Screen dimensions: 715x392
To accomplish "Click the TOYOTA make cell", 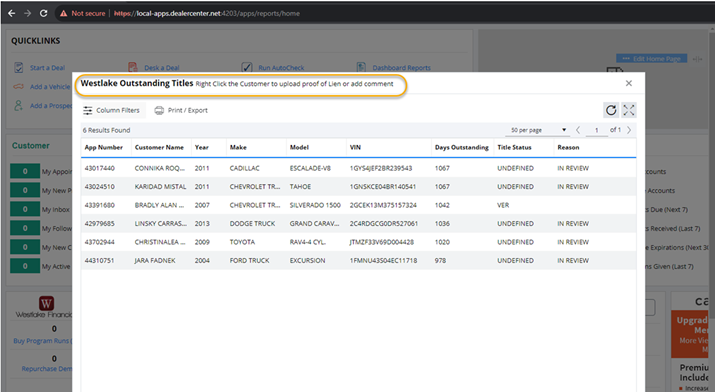I will (x=242, y=242).
